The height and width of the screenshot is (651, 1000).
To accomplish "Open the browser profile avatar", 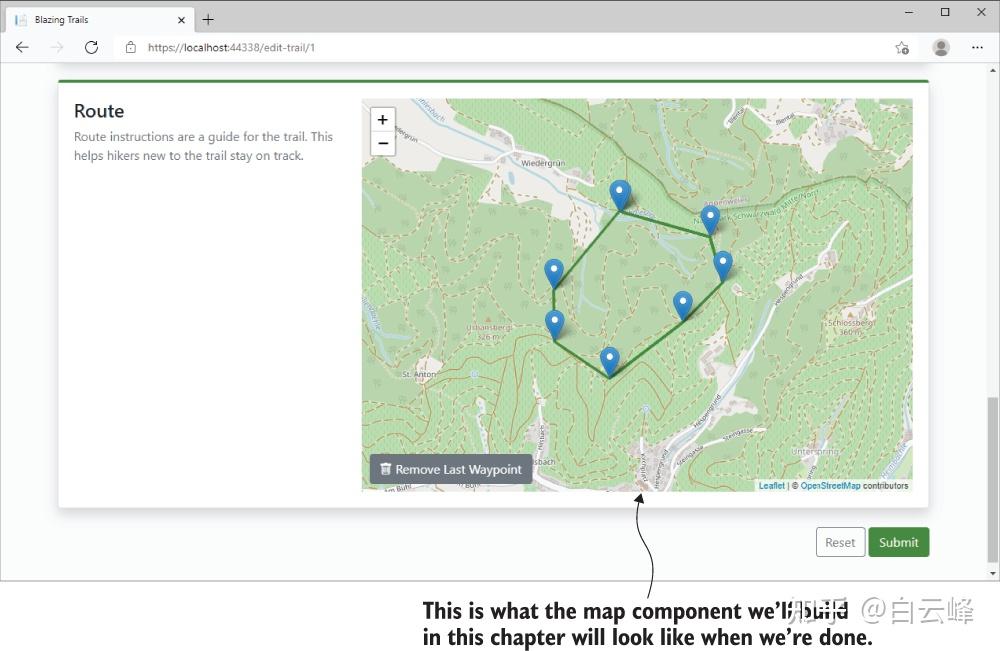I will (941, 47).
